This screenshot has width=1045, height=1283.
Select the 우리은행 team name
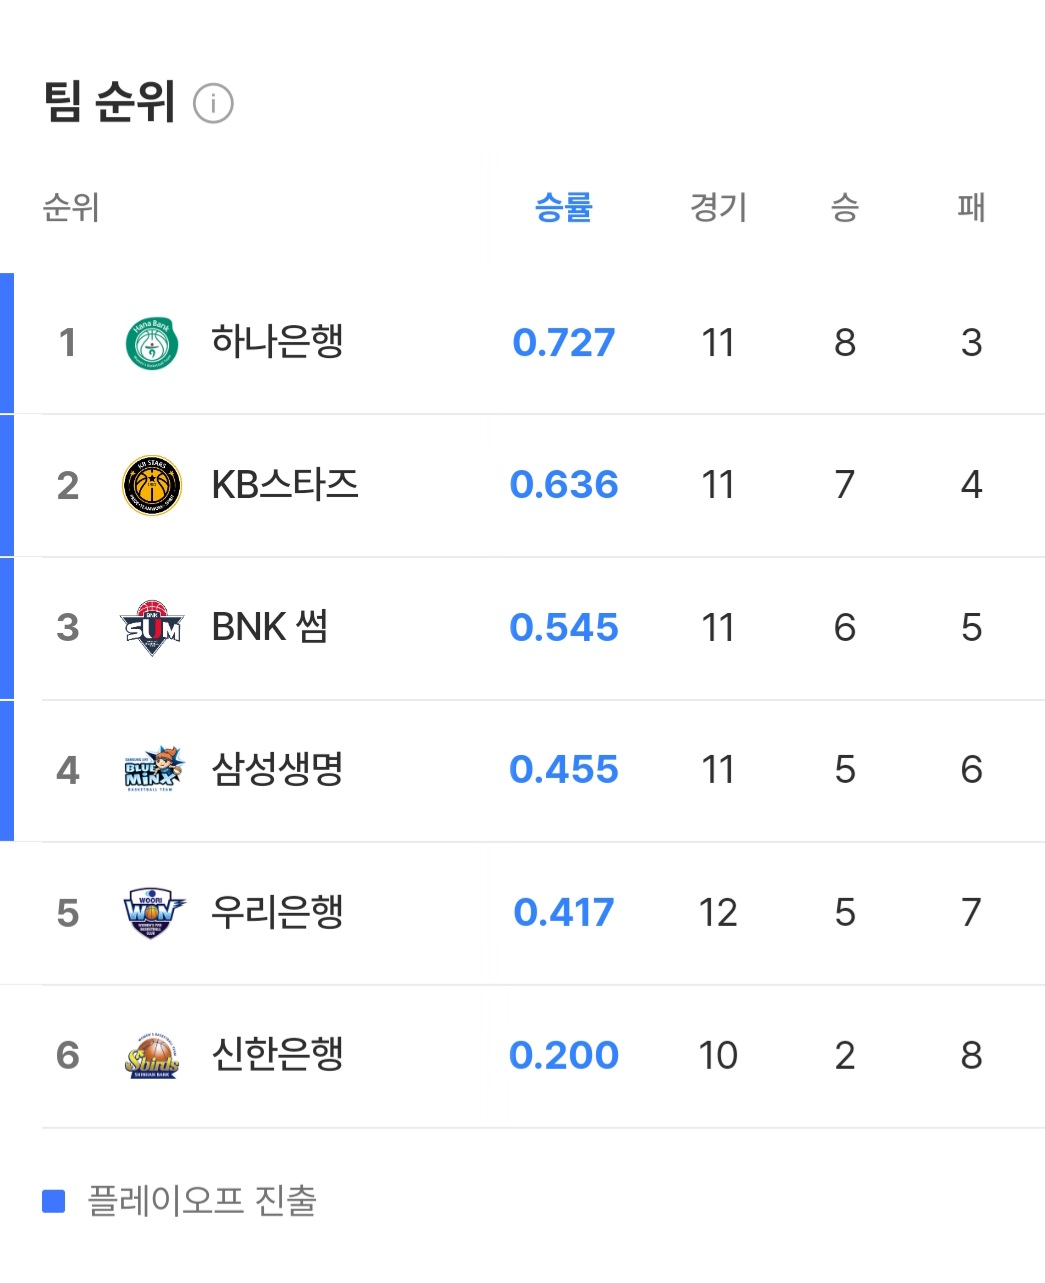(277, 912)
